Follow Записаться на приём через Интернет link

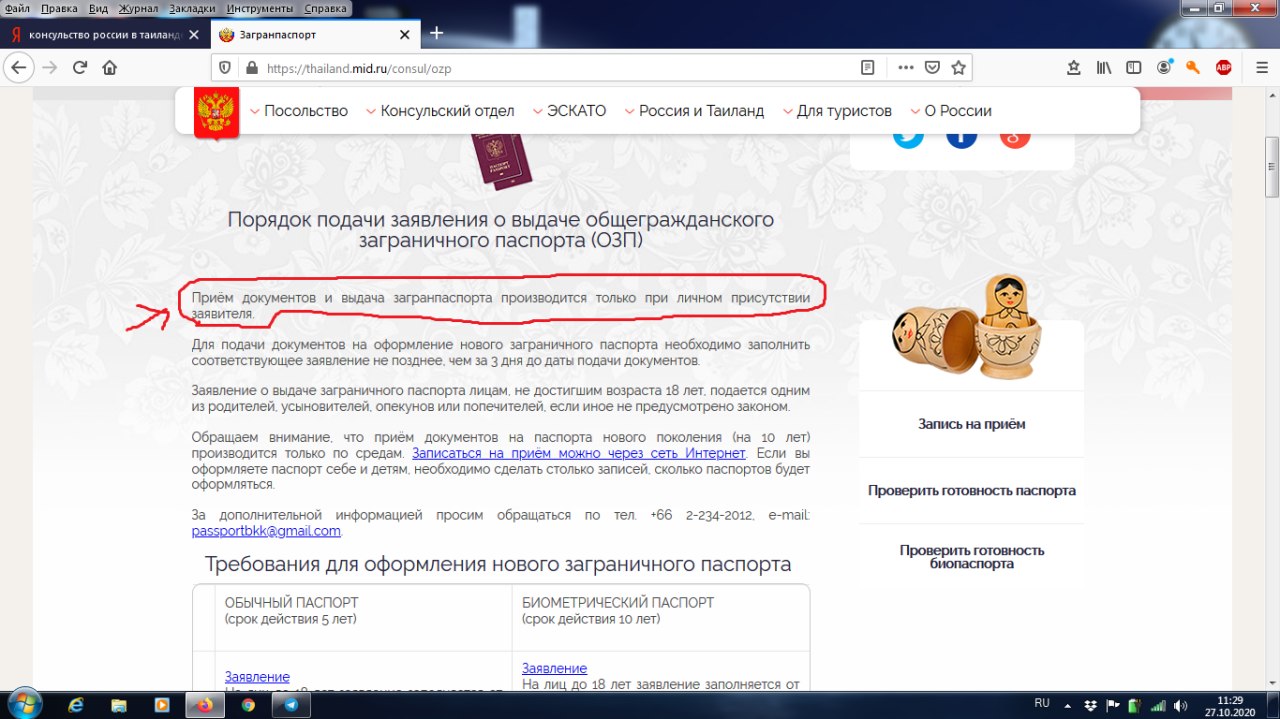click(579, 454)
